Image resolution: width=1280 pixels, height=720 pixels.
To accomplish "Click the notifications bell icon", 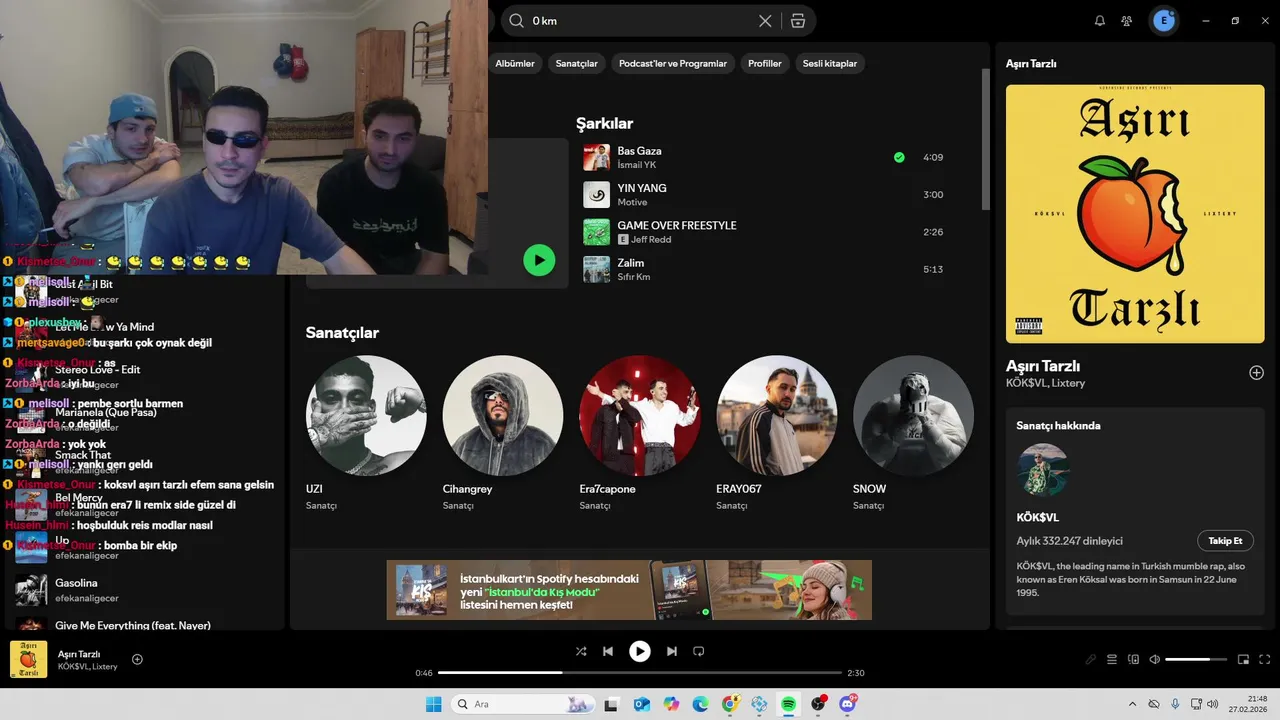I will [1100, 21].
